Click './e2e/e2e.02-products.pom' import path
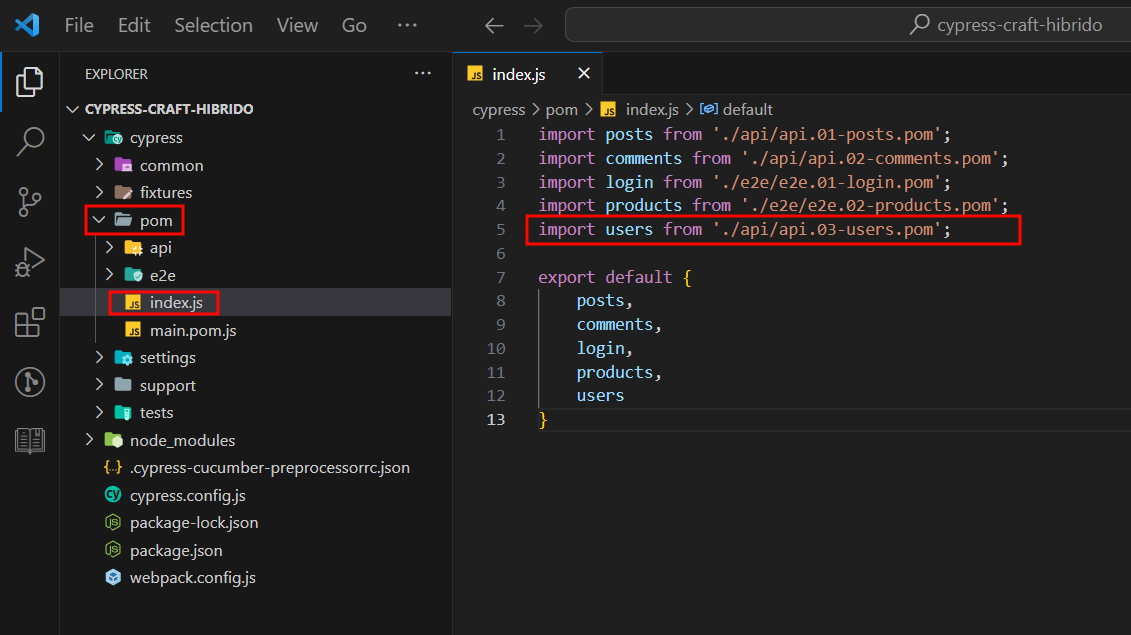The height and width of the screenshot is (635, 1131). coord(871,206)
